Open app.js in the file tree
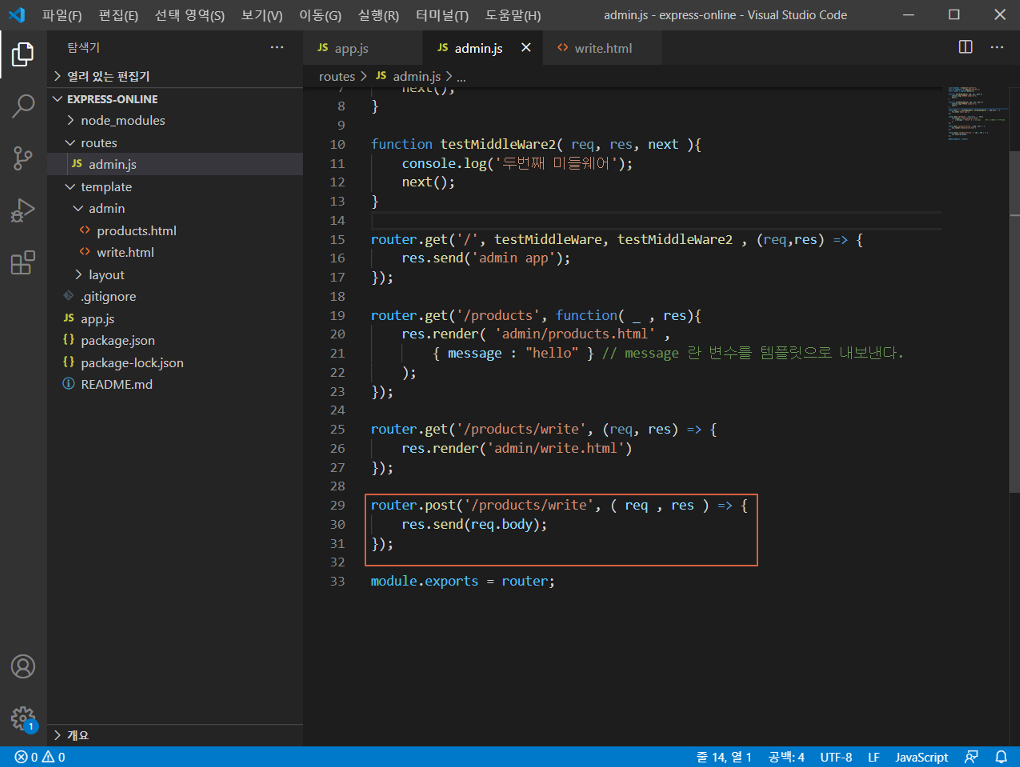The height and width of the screenshot is (767, 1020). click(x=176, y=319)
